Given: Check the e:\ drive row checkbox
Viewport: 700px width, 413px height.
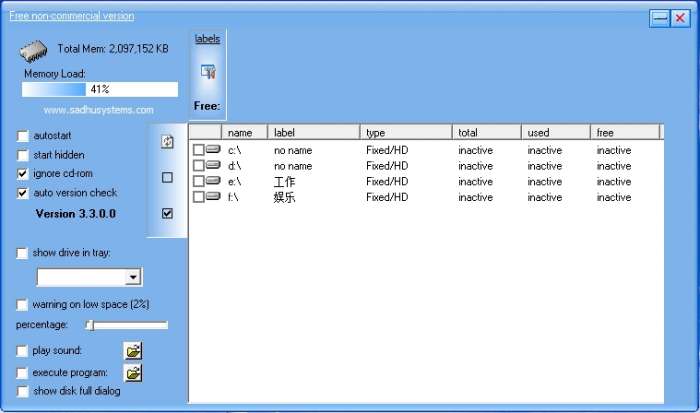Looking at the screenshot, I should [198, 181].
